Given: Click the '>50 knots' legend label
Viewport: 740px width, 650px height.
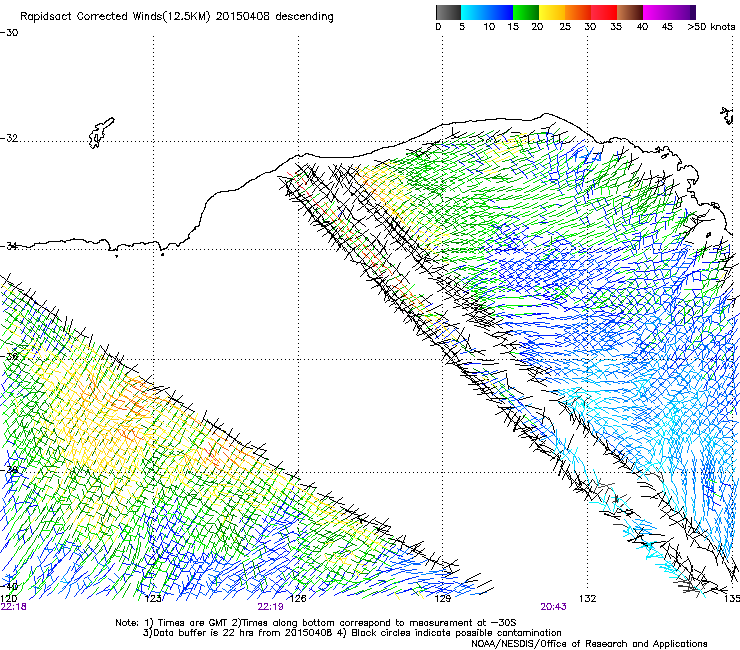Looking at the screenshot, I should click(711, 27).
